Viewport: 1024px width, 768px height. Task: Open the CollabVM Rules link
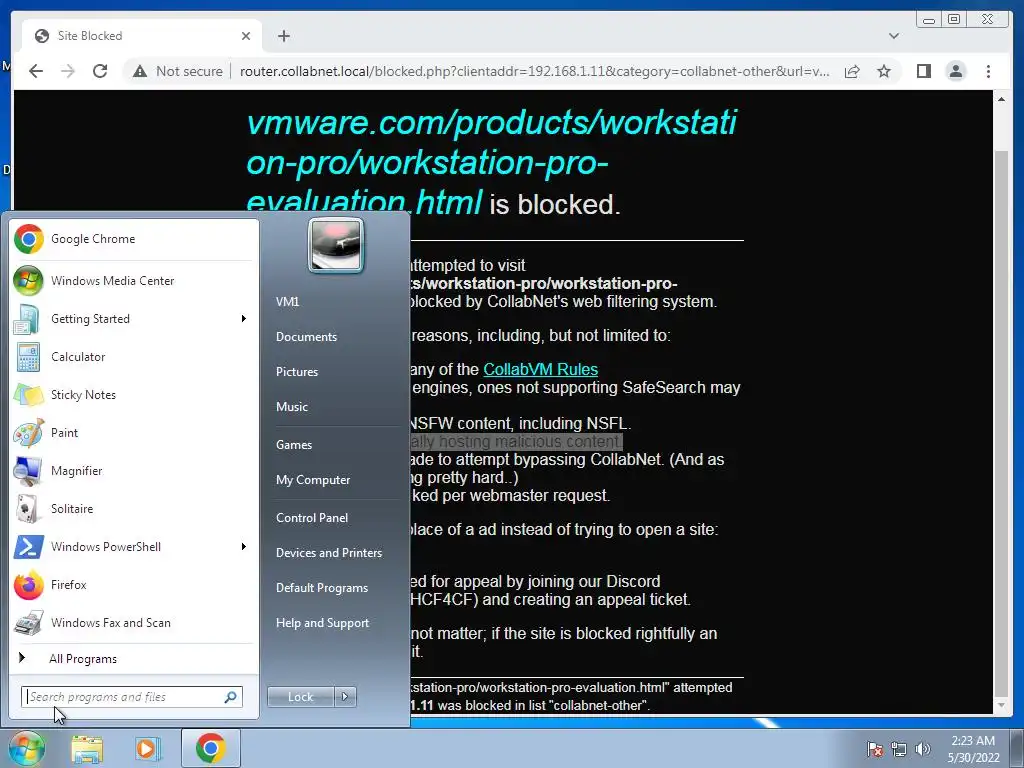(540, 370)
